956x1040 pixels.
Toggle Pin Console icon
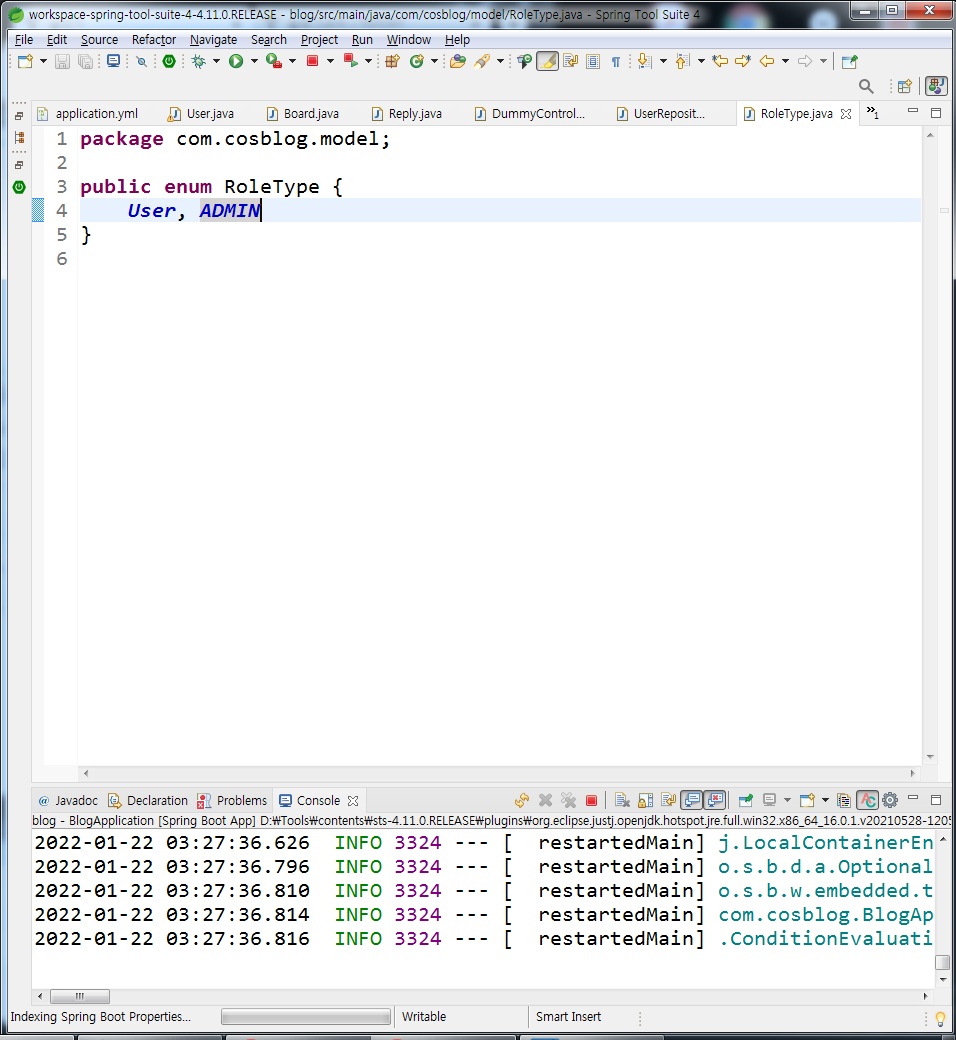(x=746, y=801)
